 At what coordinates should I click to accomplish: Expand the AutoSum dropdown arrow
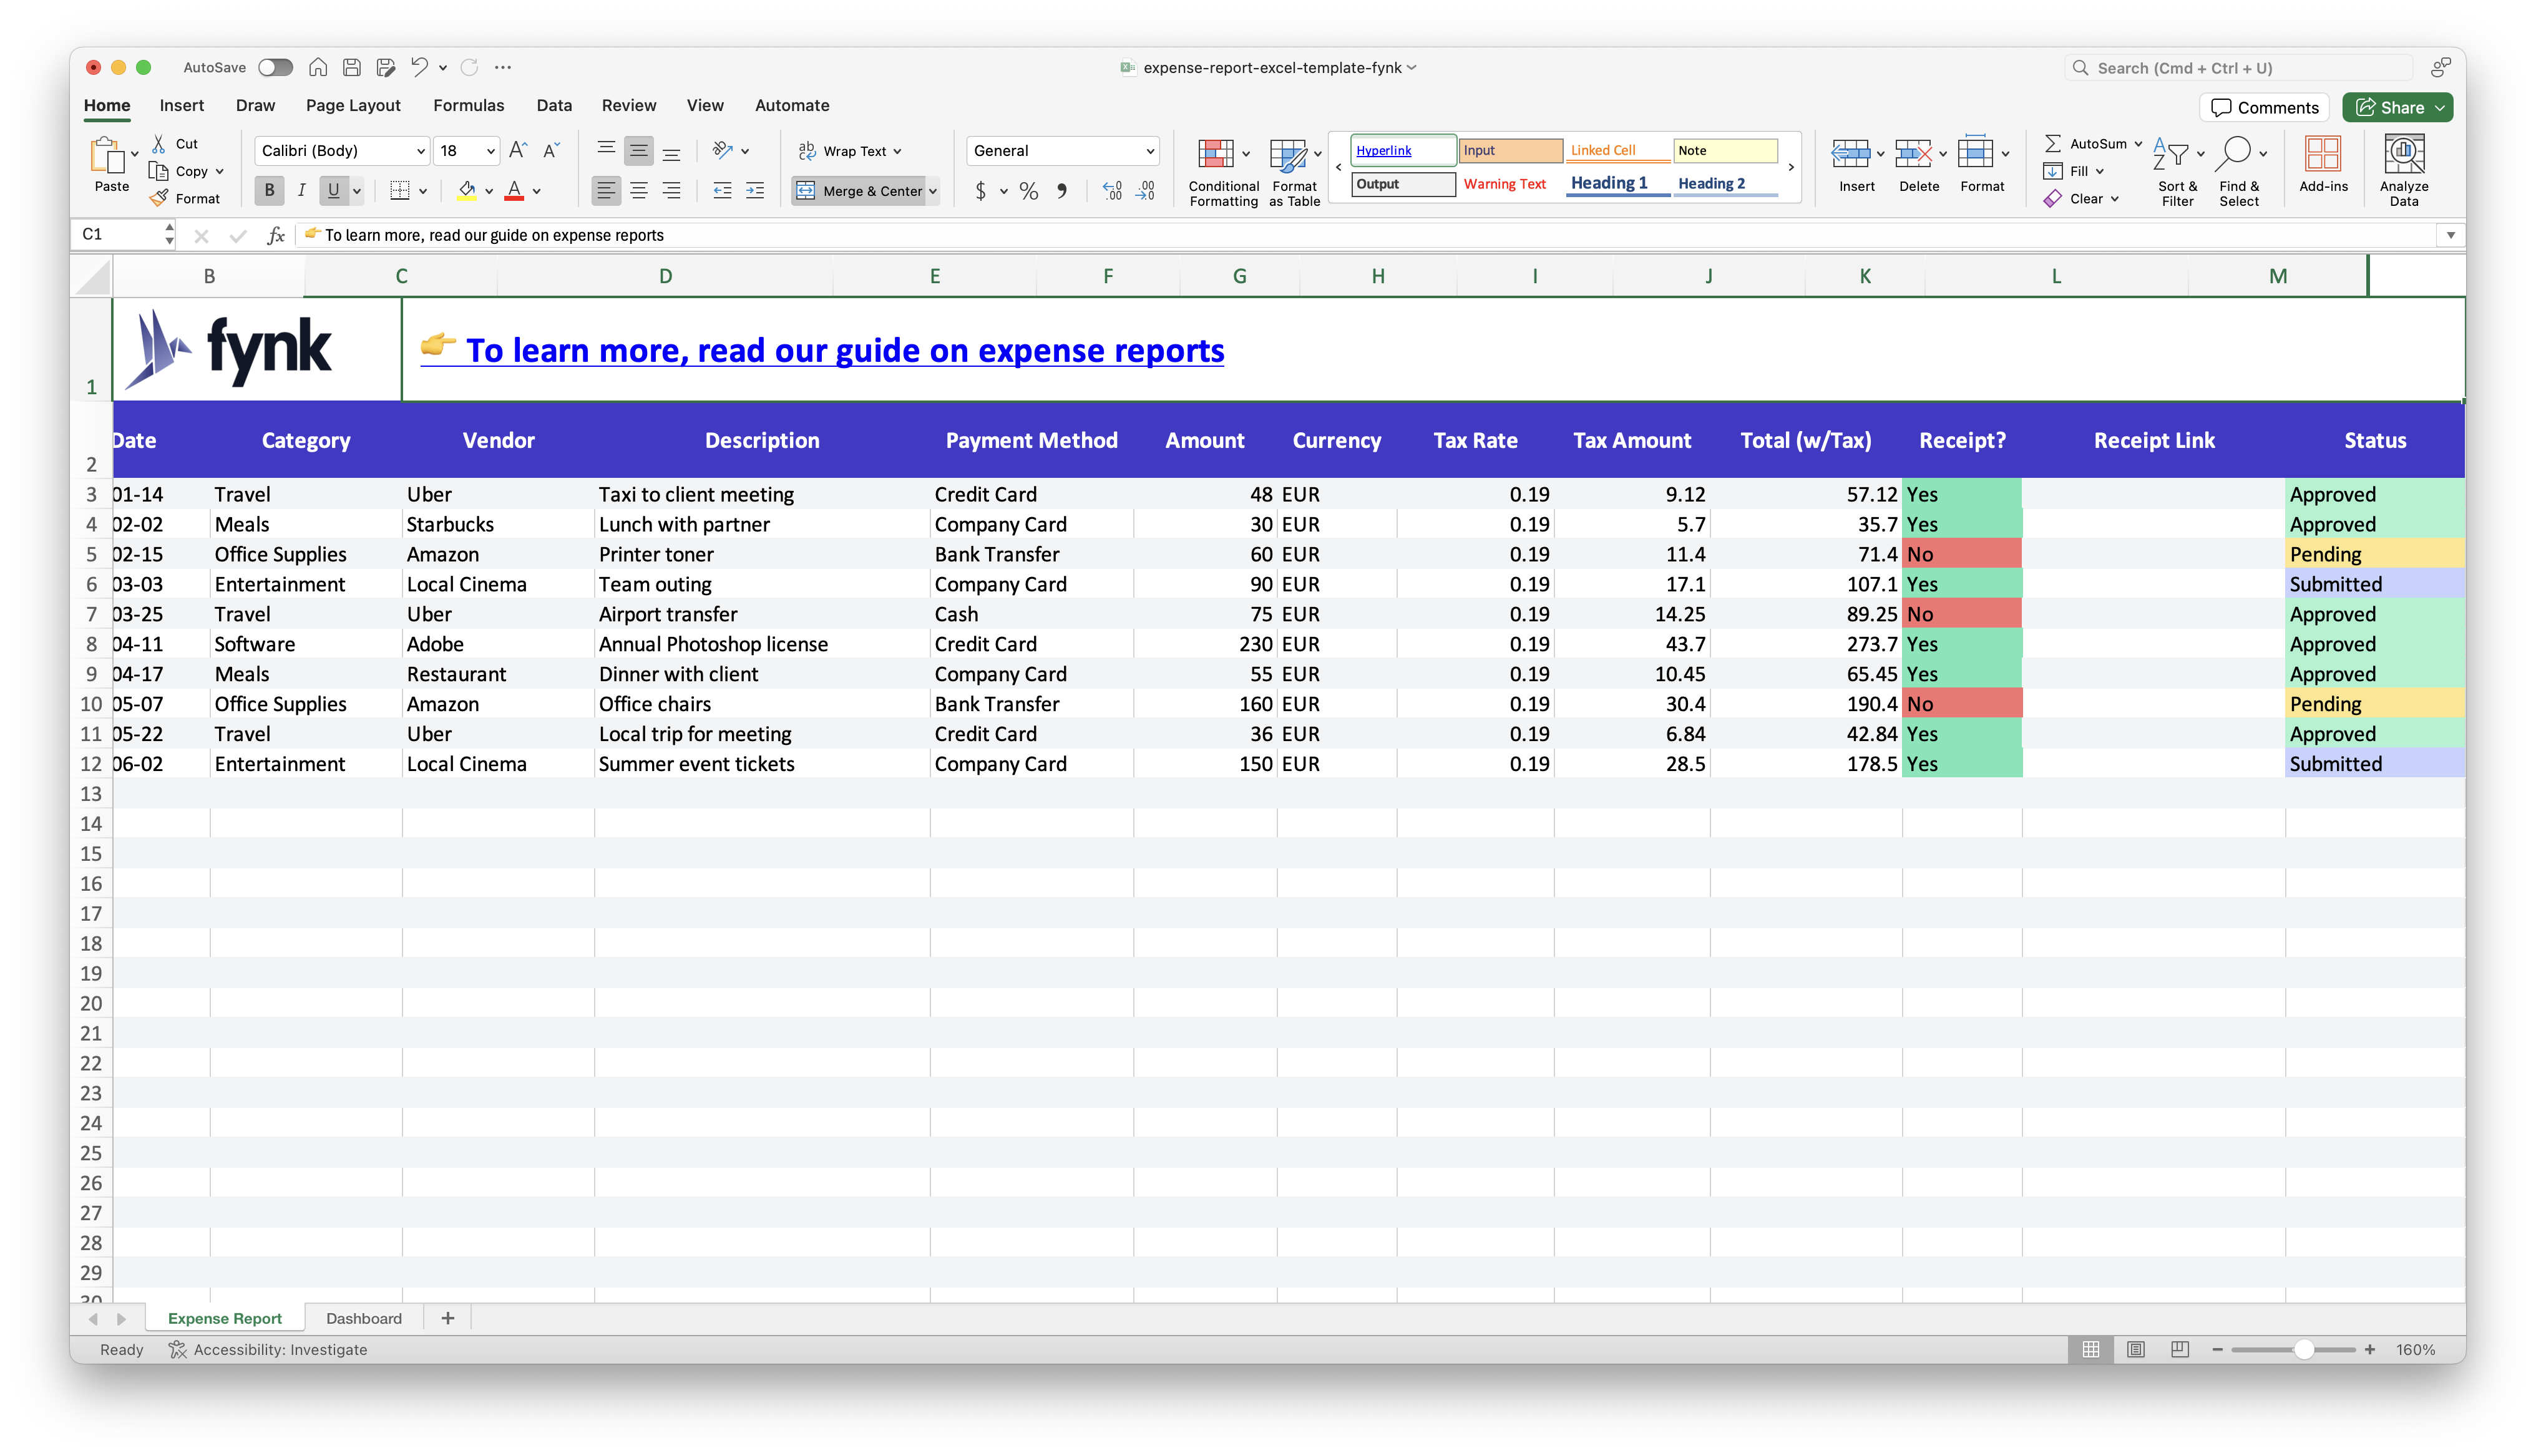tap(2138, 144)
